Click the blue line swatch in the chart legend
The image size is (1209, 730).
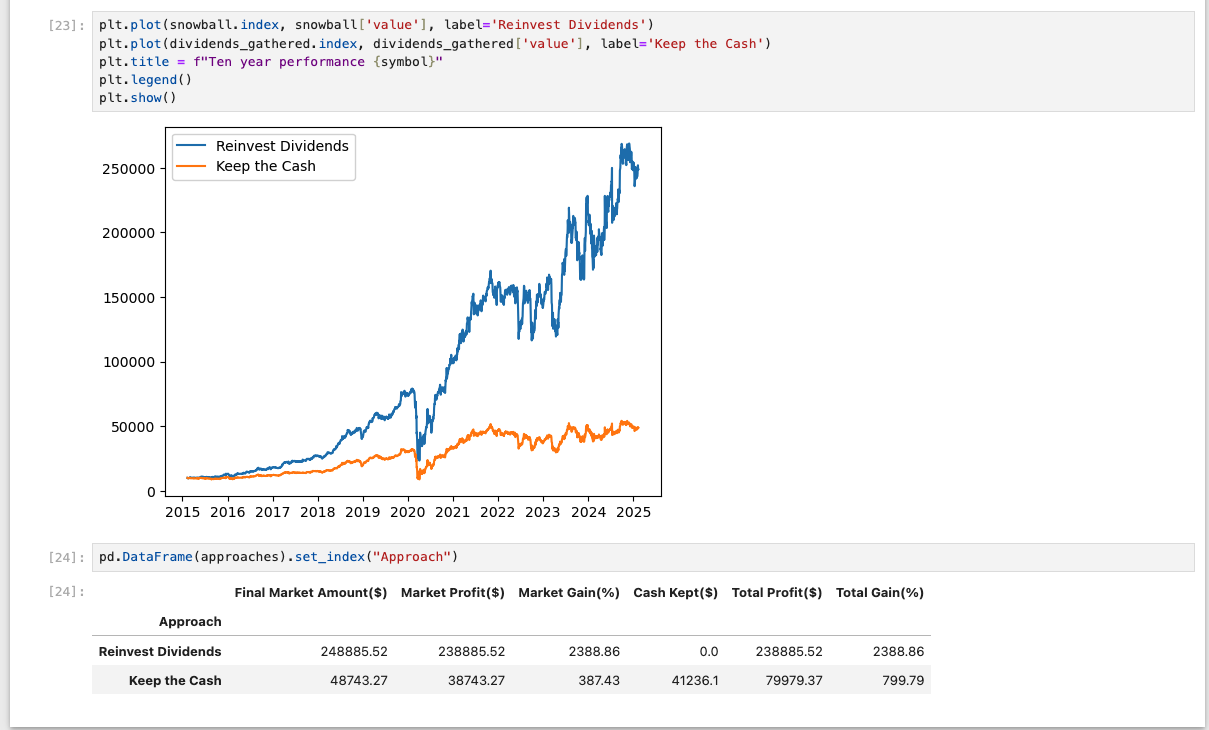pyautogui.click(x=193, y=146)
